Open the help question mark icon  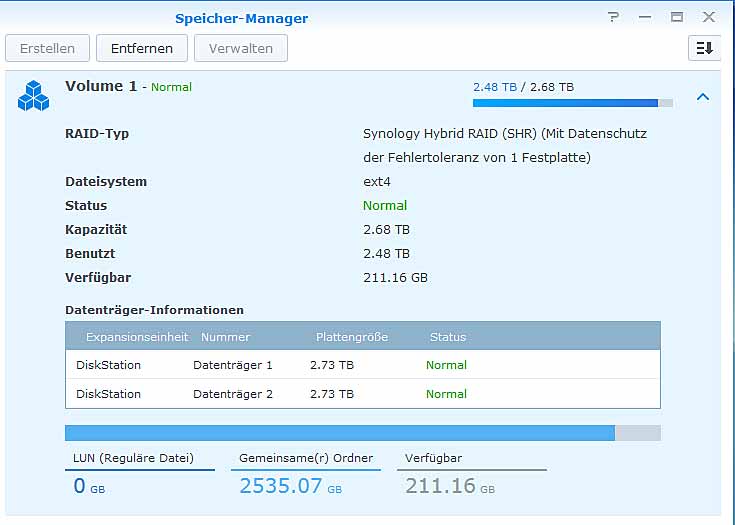pyautogui.click(x=614, y=17)
